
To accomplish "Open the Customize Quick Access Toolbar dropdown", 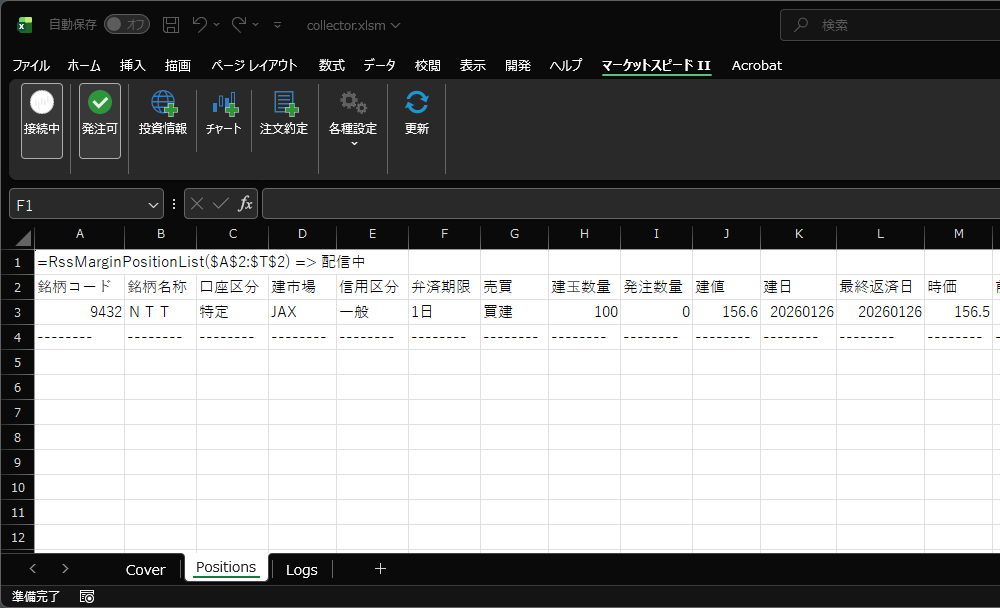I will (277, 25).
